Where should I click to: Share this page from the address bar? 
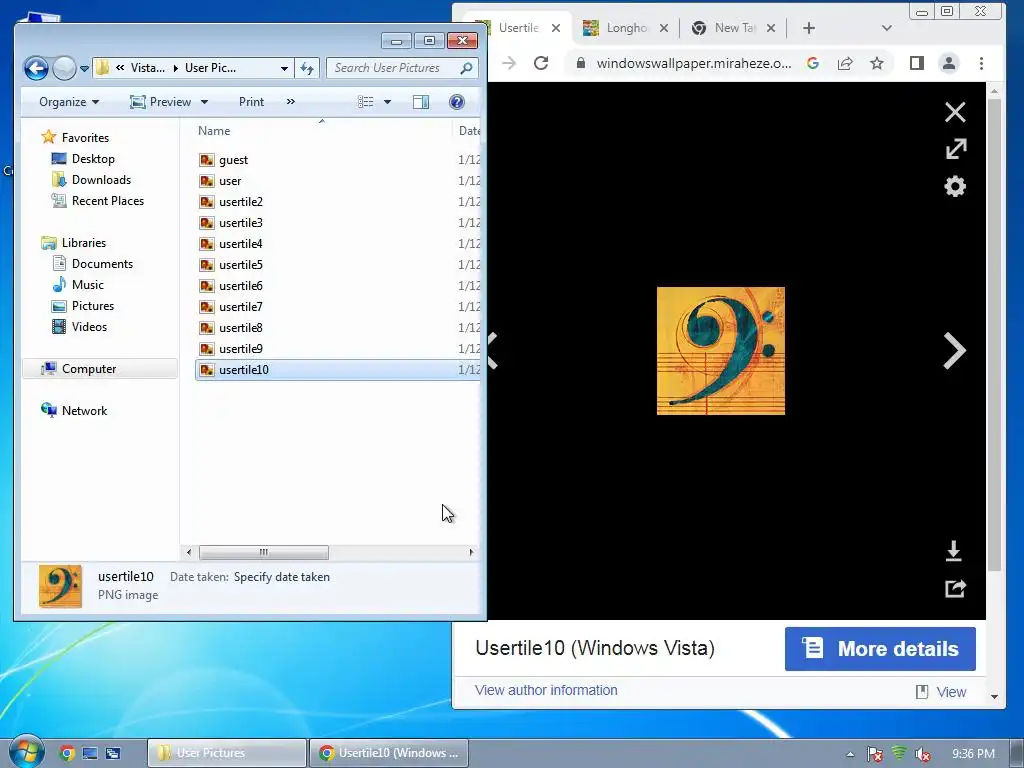point(845,63)
